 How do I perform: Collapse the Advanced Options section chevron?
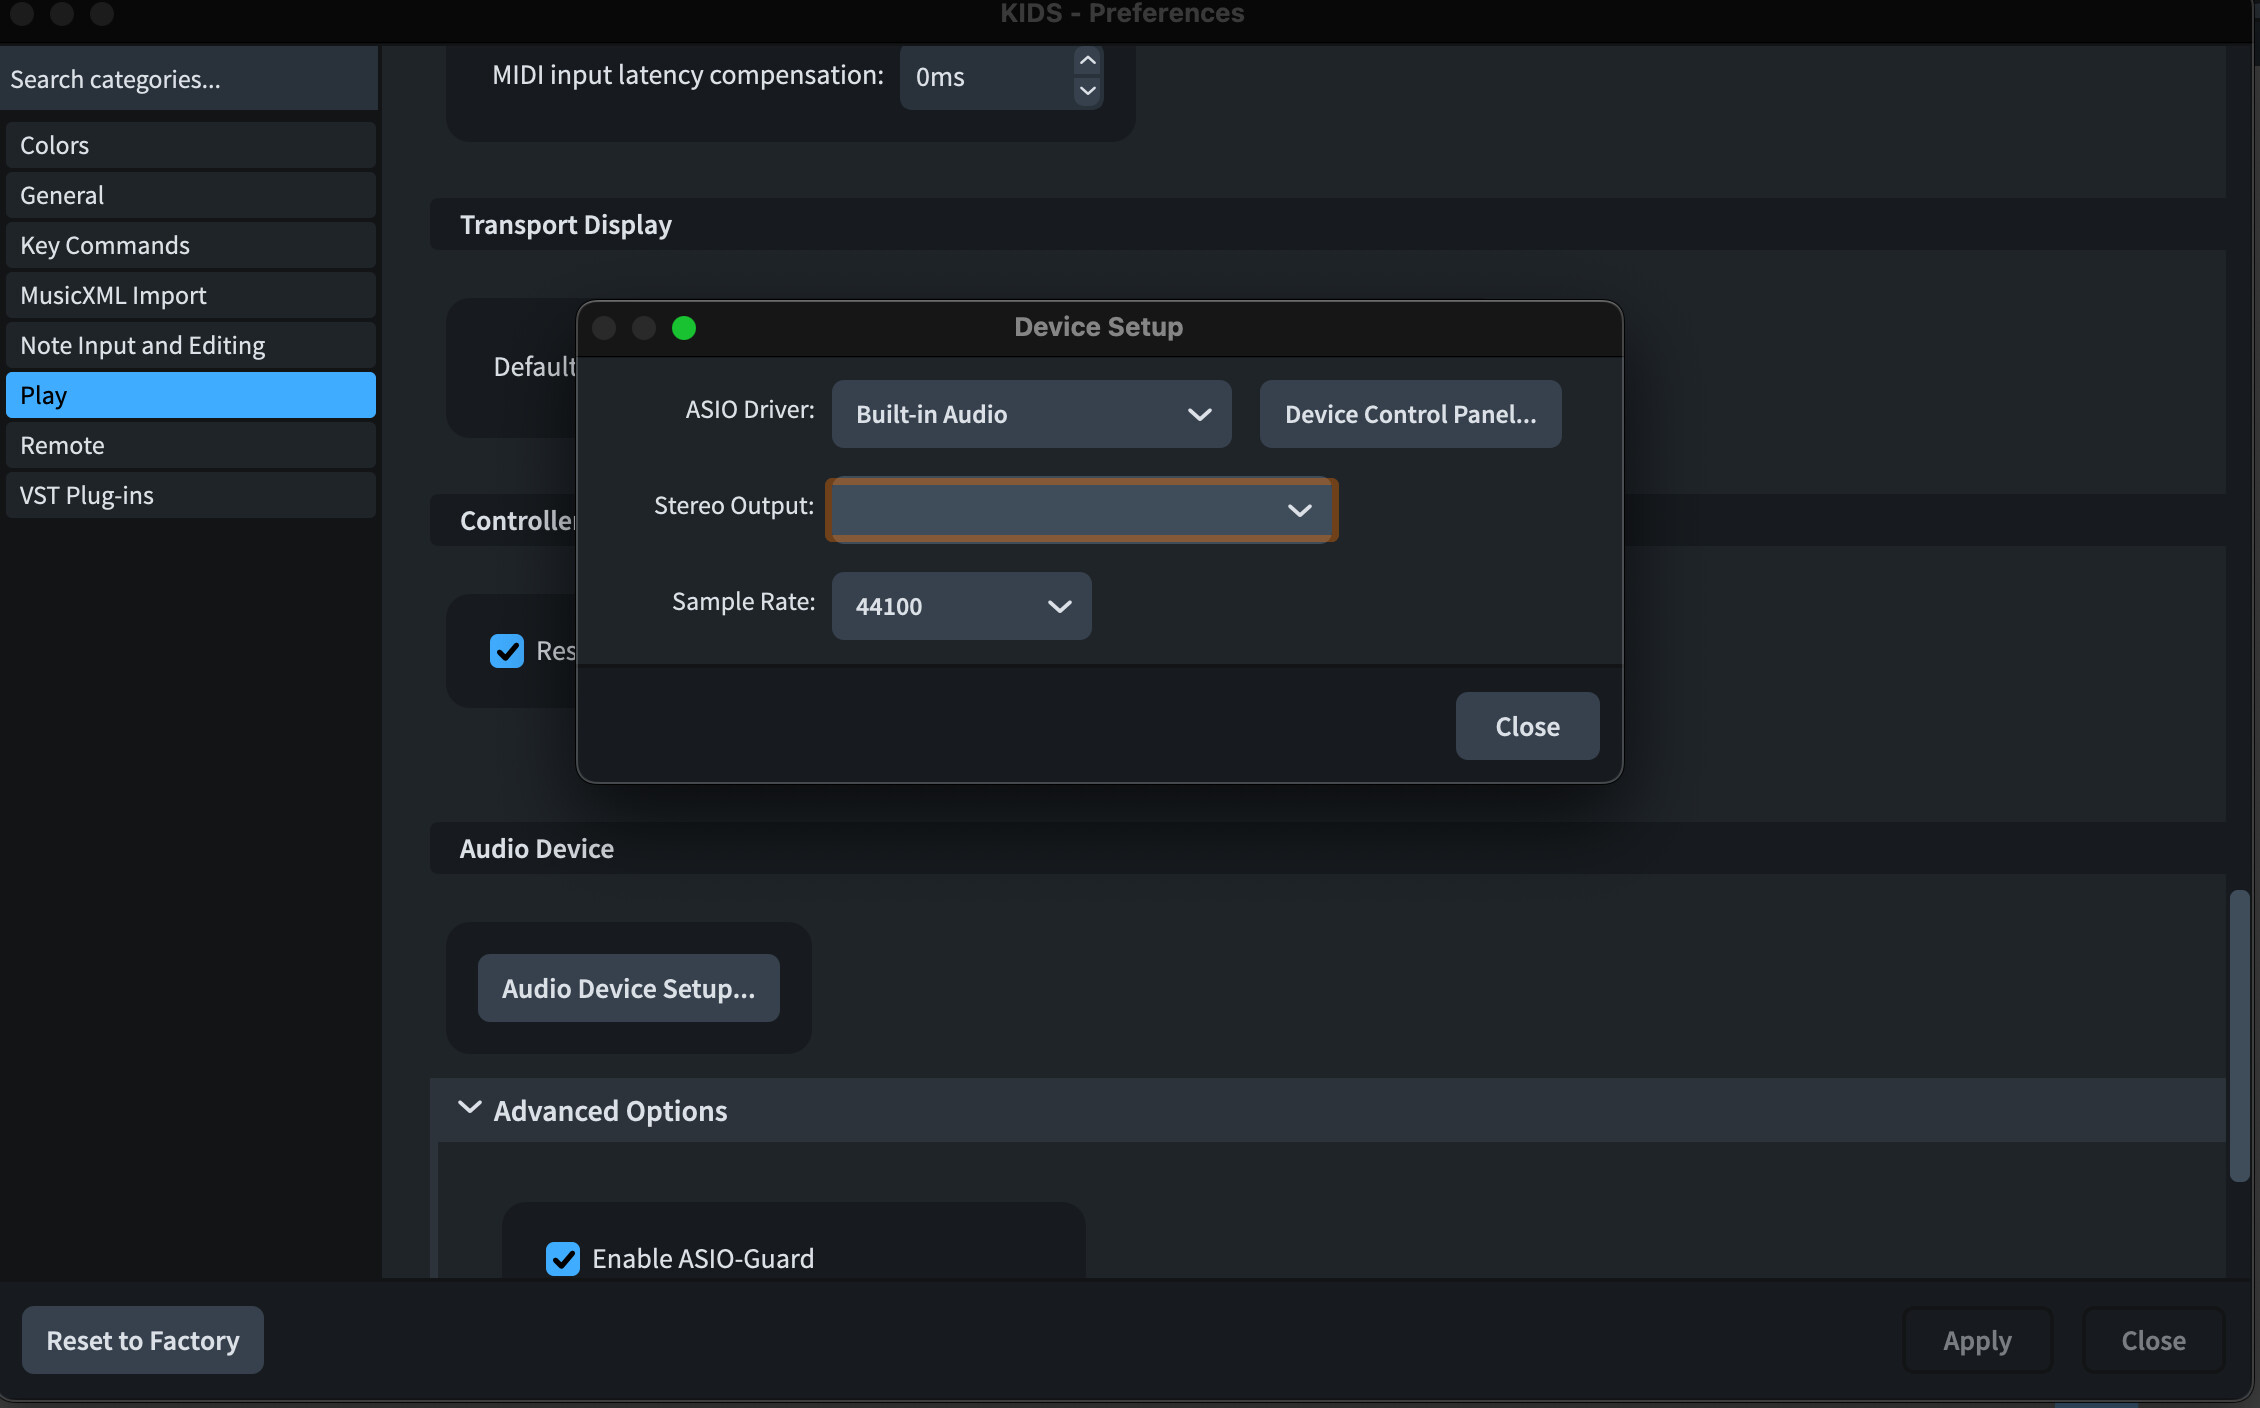click(x=469, y=1108)
